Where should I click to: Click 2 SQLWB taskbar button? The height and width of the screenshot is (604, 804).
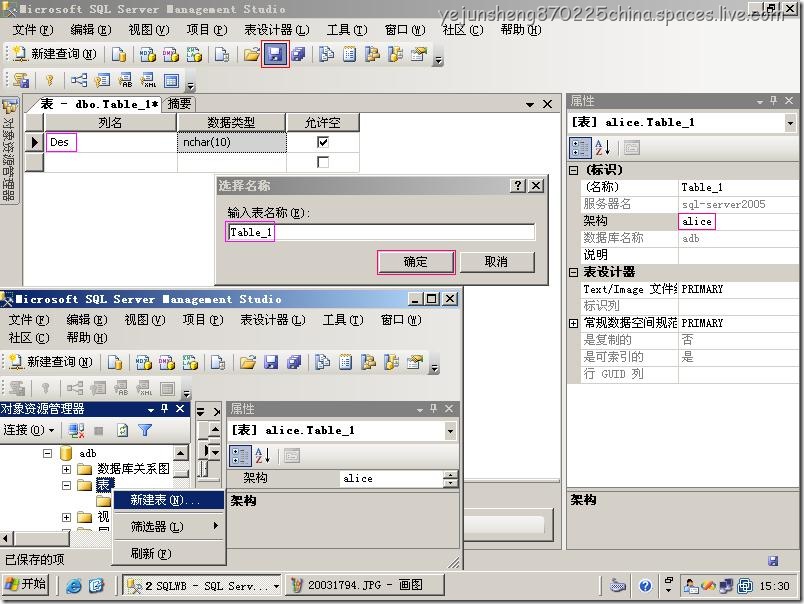(x=202, y=586)
